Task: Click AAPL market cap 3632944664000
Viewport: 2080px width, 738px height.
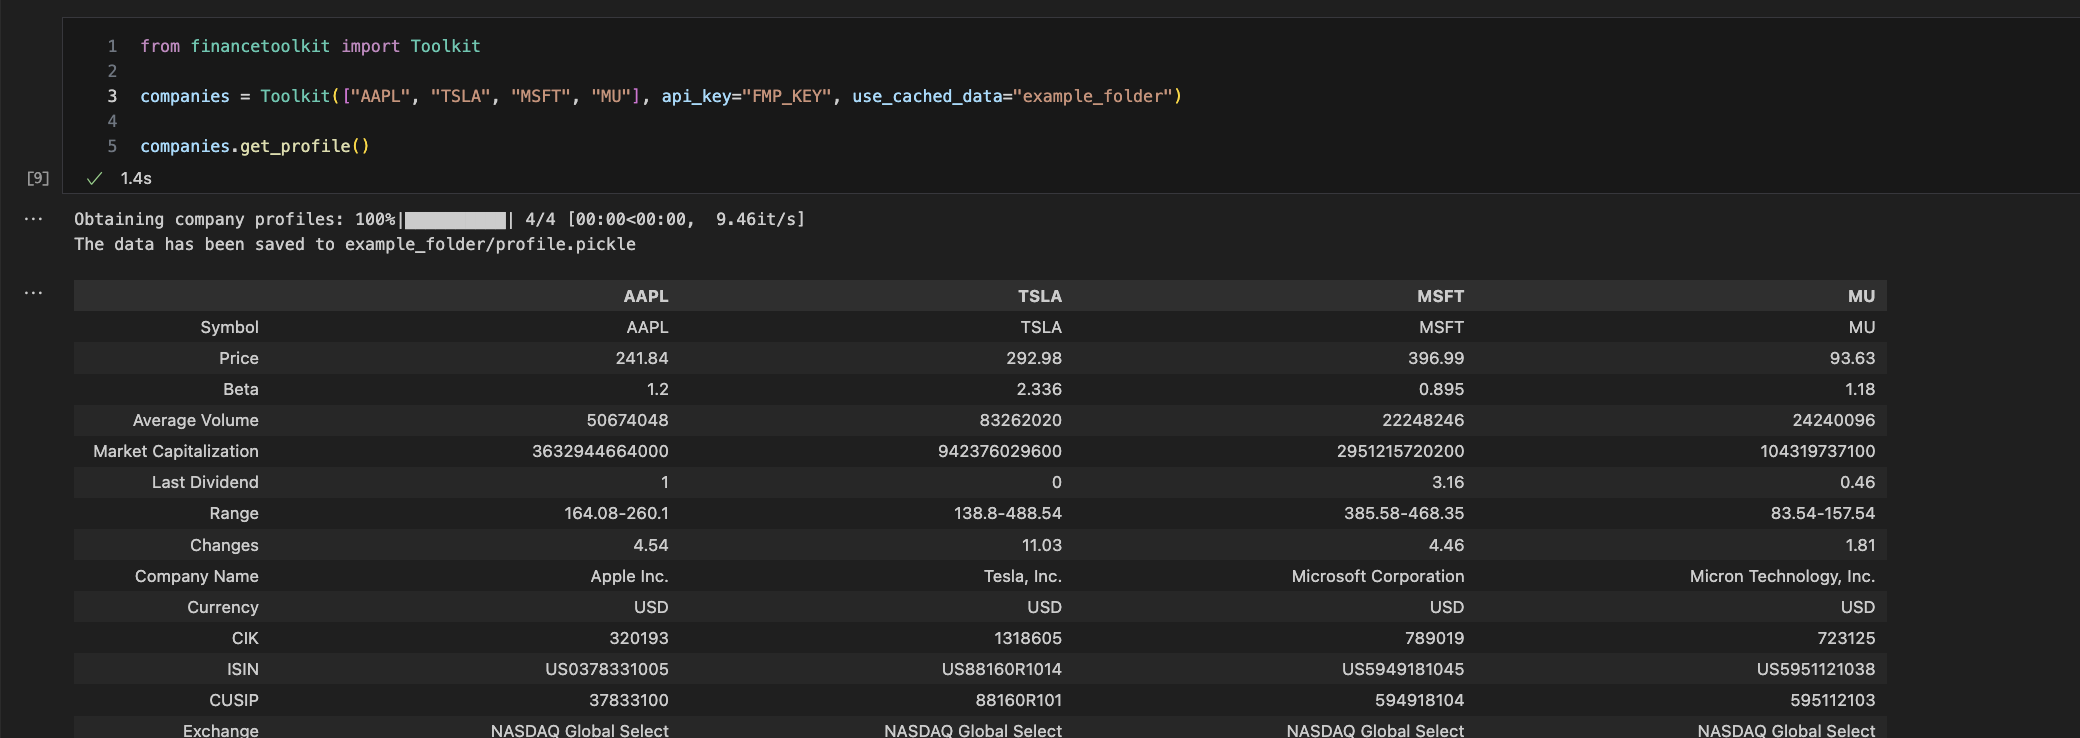Action: pyautogui.click(x=600, y=451)
